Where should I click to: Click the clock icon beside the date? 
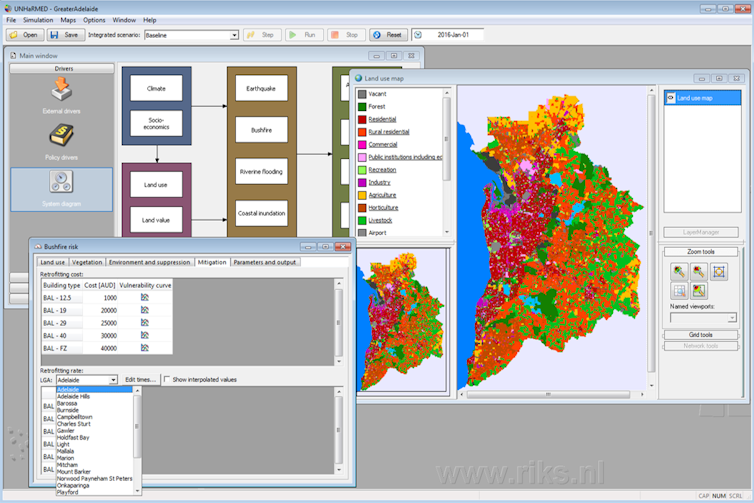tap(418, 35)
